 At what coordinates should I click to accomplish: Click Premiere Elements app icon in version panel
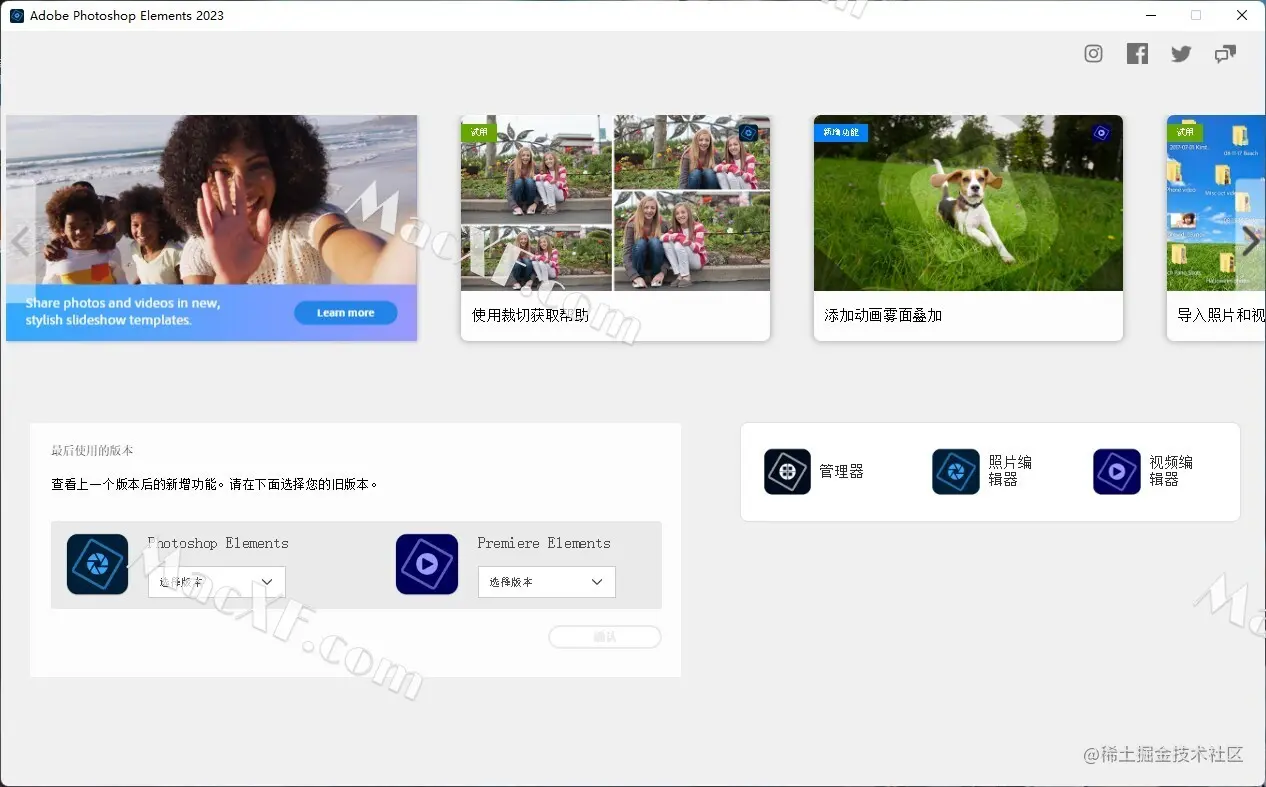point(427,564)
